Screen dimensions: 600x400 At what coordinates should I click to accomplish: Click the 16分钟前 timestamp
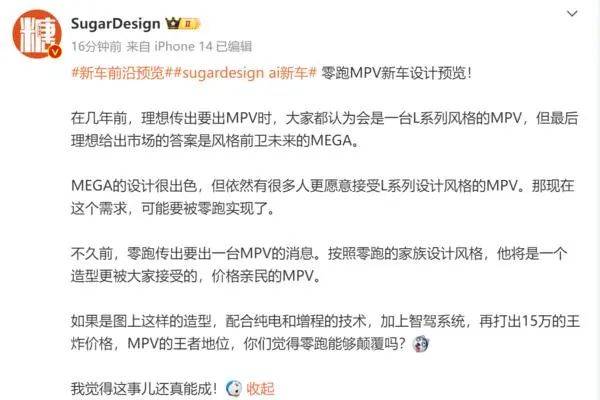point(96,47)
